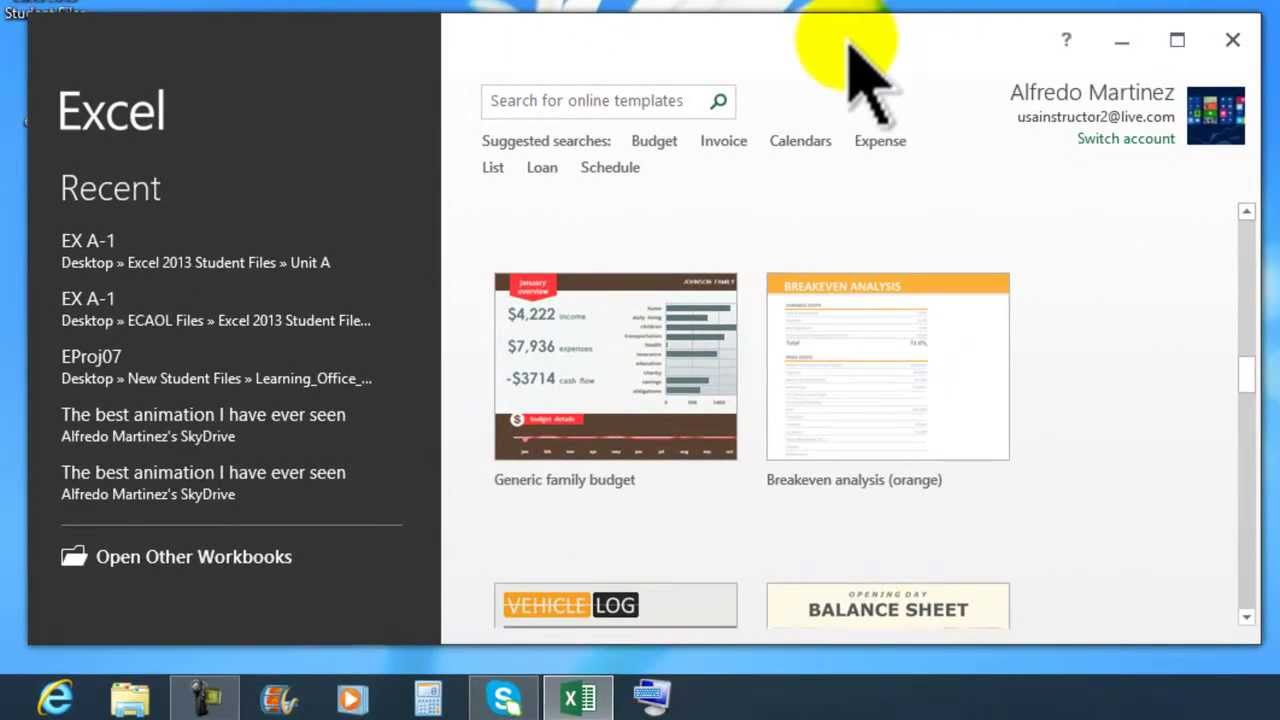Choose the Generic family budget template thumbnail
The height and width of the screenshot is (720, 1280).
coord(616,366)
